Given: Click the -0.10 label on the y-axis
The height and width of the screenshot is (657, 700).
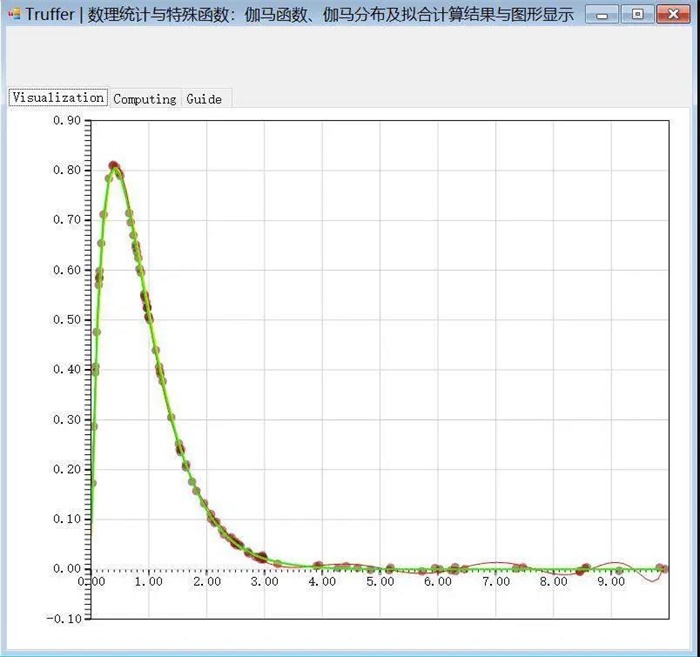Looking at the screenshot, I should coord(64,618).
